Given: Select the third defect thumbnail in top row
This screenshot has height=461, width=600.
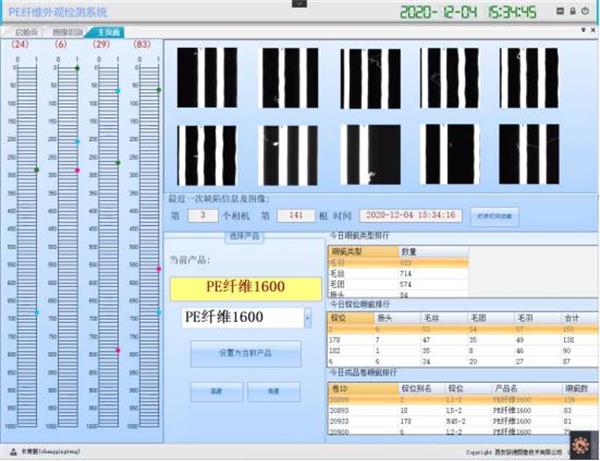Looking at the screenshot, I should (370, 78).
